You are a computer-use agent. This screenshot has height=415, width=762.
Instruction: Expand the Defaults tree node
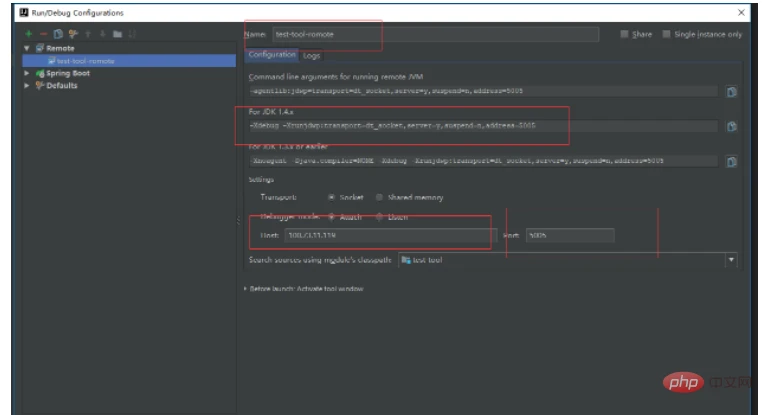[27, 85]
